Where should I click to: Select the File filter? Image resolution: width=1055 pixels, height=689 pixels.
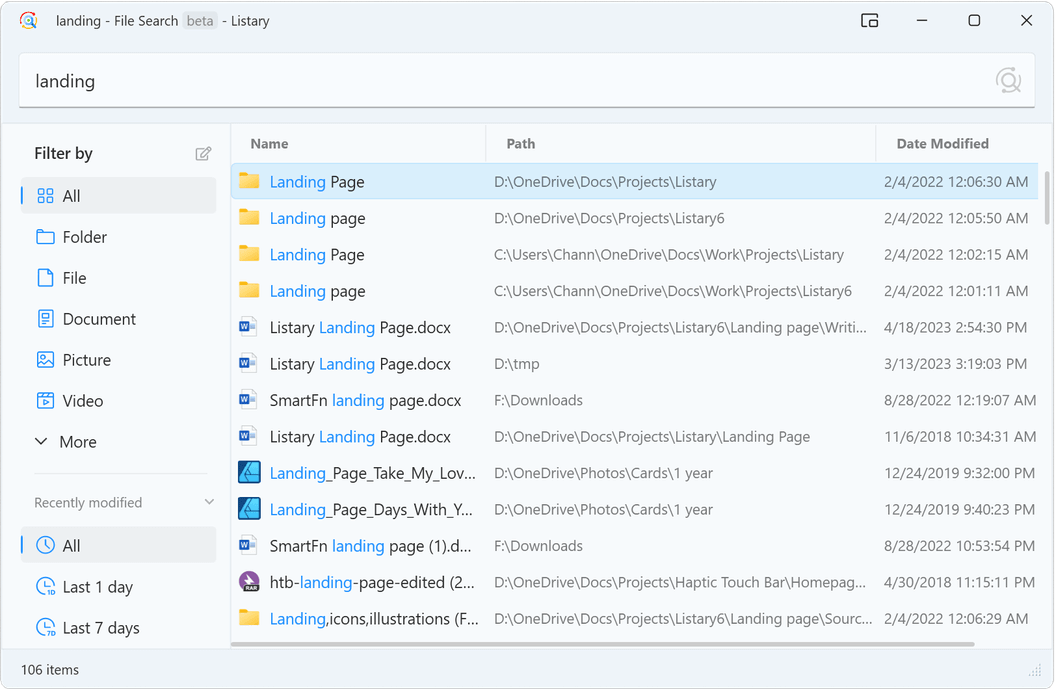(118, 278)
